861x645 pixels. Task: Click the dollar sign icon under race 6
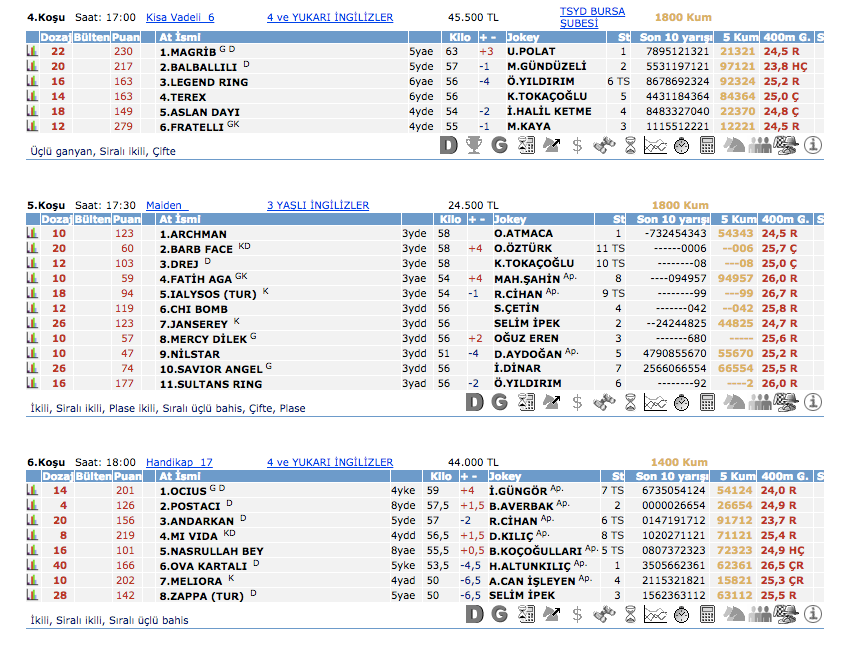[577, 614]
